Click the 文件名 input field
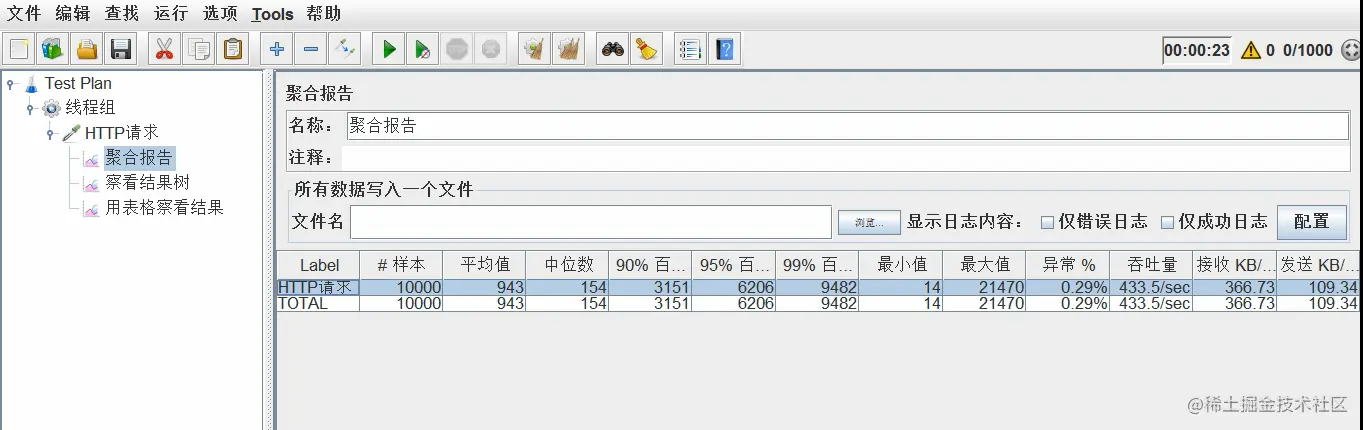1363x430 pixels. pyautogui.click(x=590, y=222)
